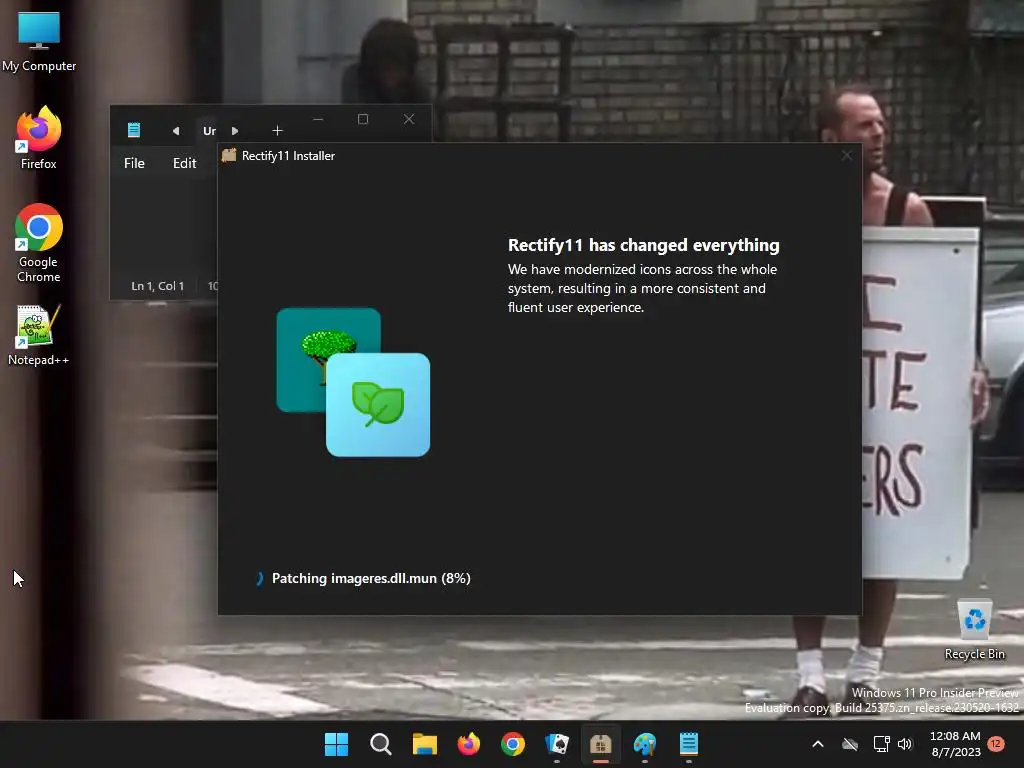Open the notification badge showing 12
Image resolution: width=1024 pixels, height=768 pixels.
pyautogui.click(x=996, y=743)
